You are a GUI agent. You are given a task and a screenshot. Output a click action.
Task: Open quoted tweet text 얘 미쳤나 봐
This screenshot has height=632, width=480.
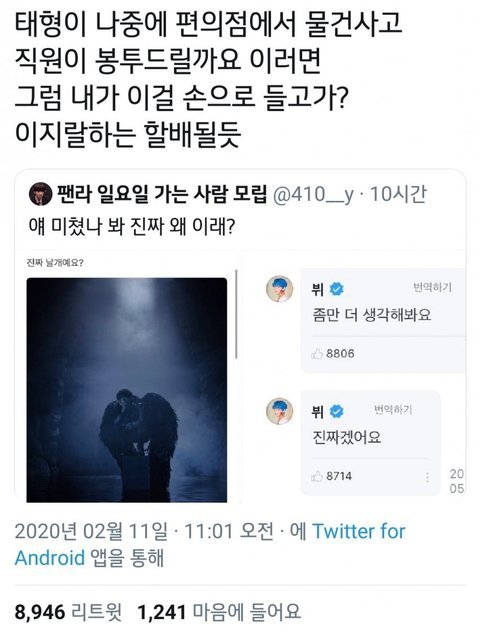pyautogui.click(x=132, y=227)
